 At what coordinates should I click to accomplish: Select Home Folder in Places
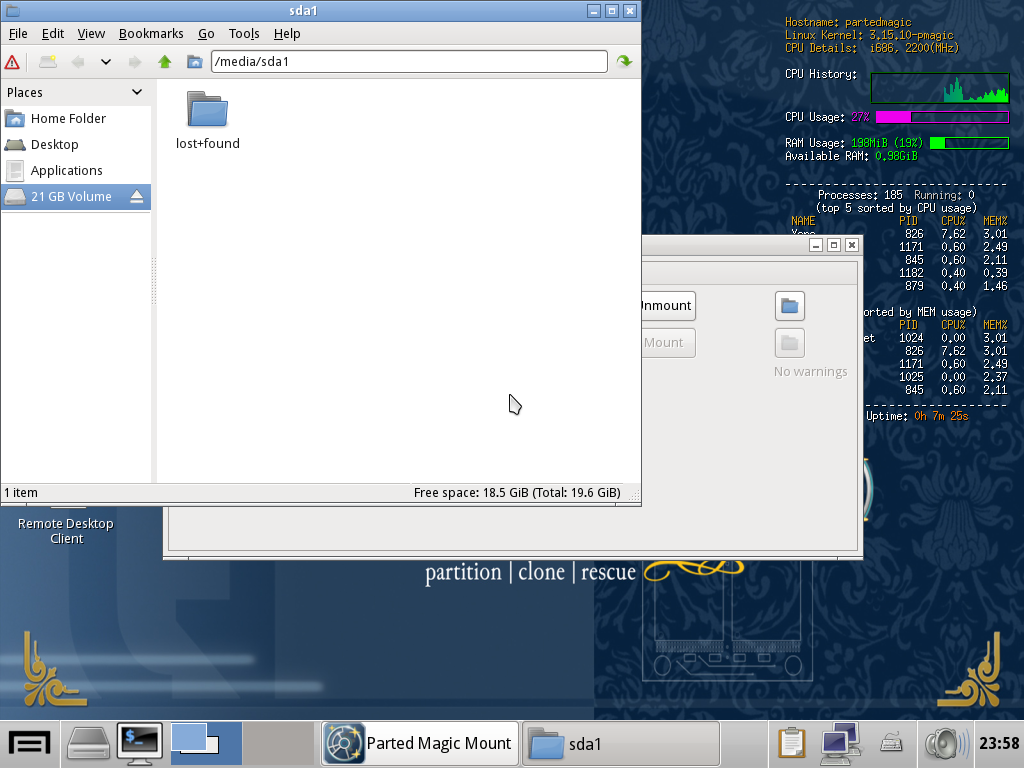76,118
